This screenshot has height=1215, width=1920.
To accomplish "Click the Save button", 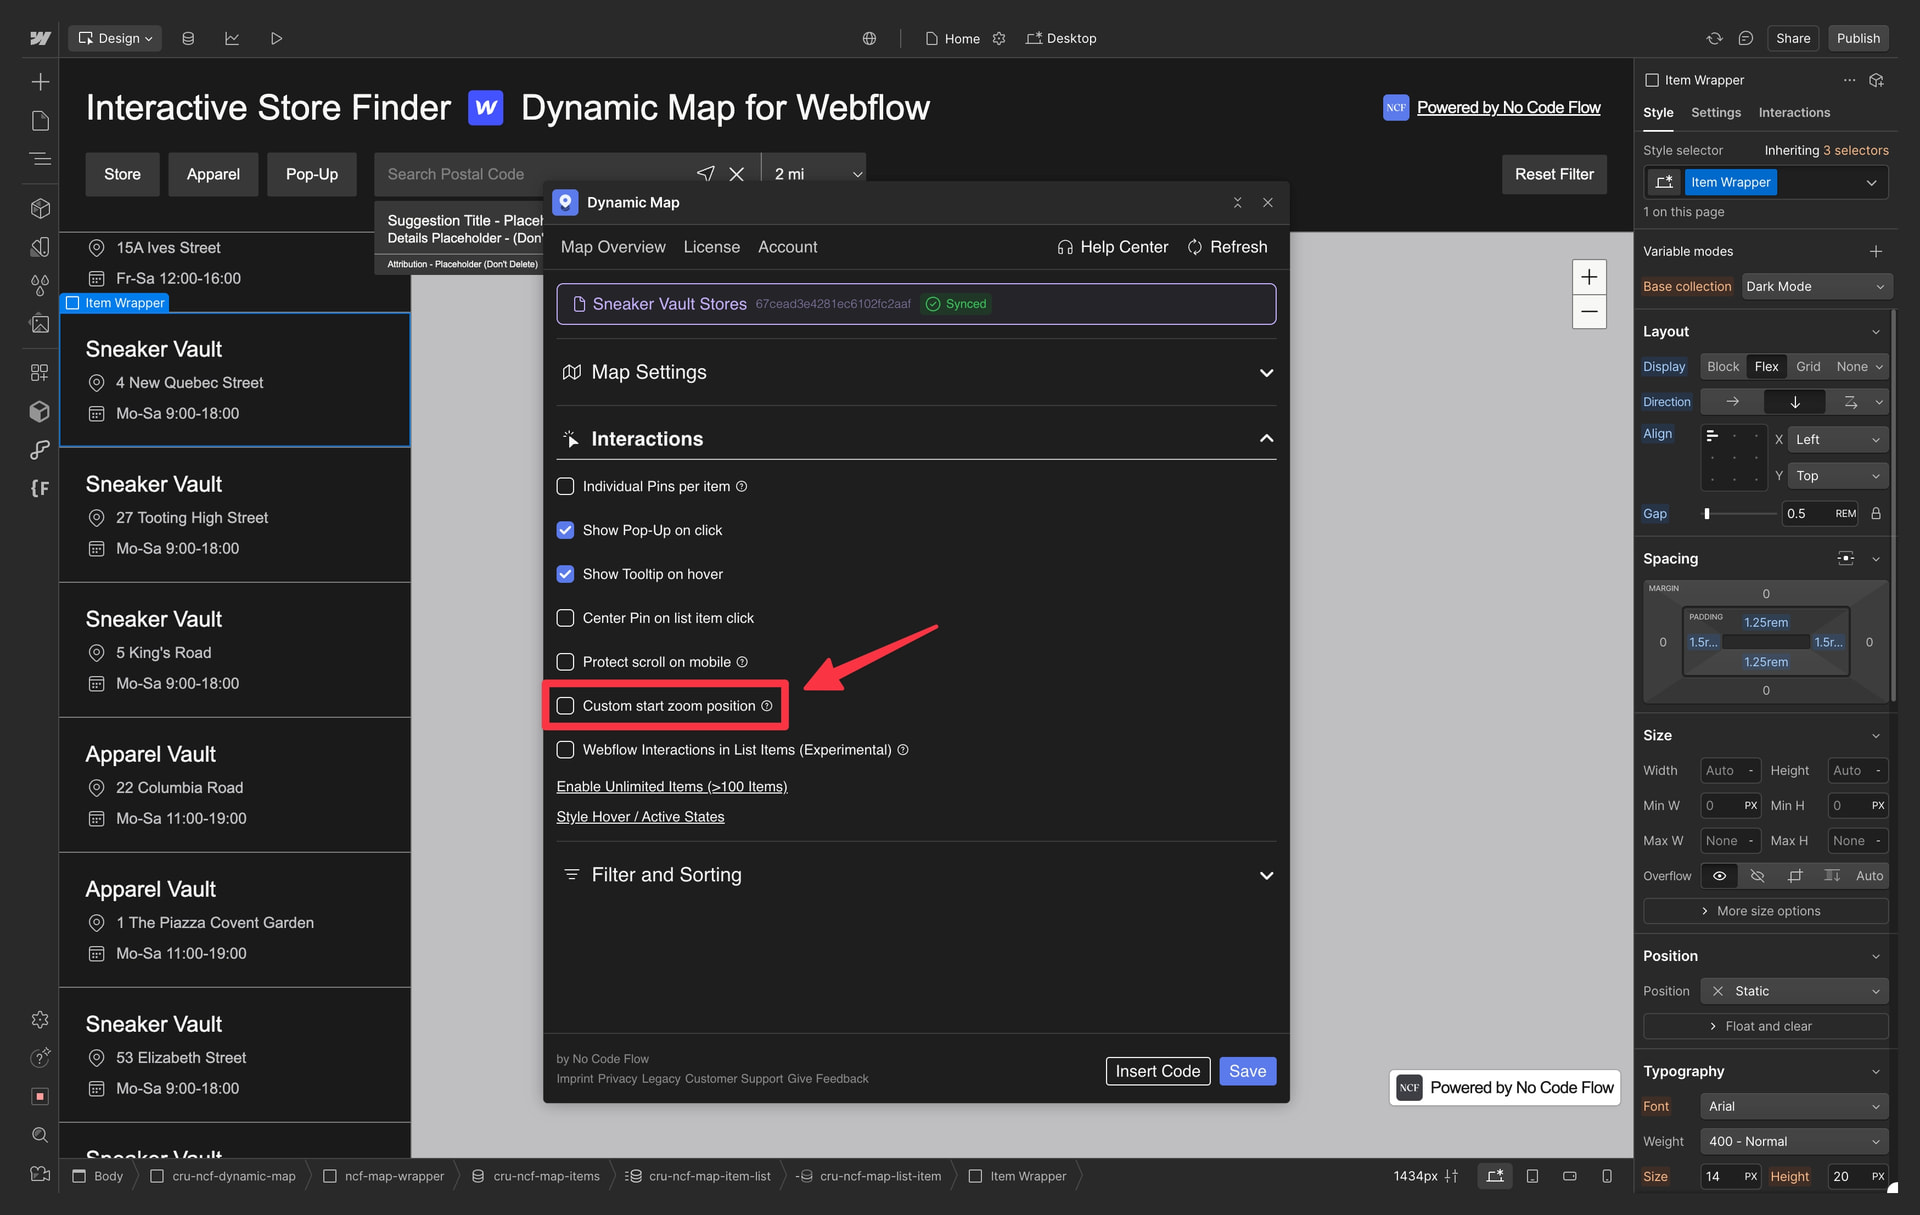I will [x=1247, y=1071].
